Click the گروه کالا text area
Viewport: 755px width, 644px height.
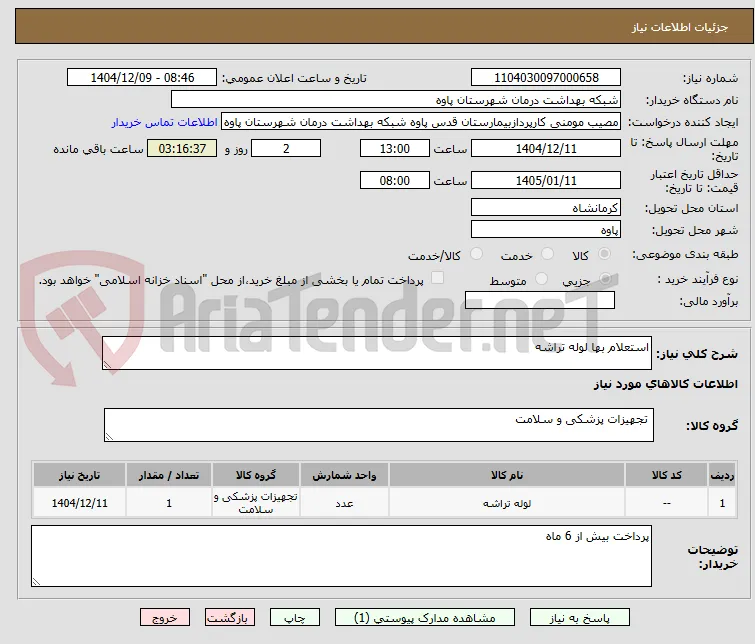(379, 424)
